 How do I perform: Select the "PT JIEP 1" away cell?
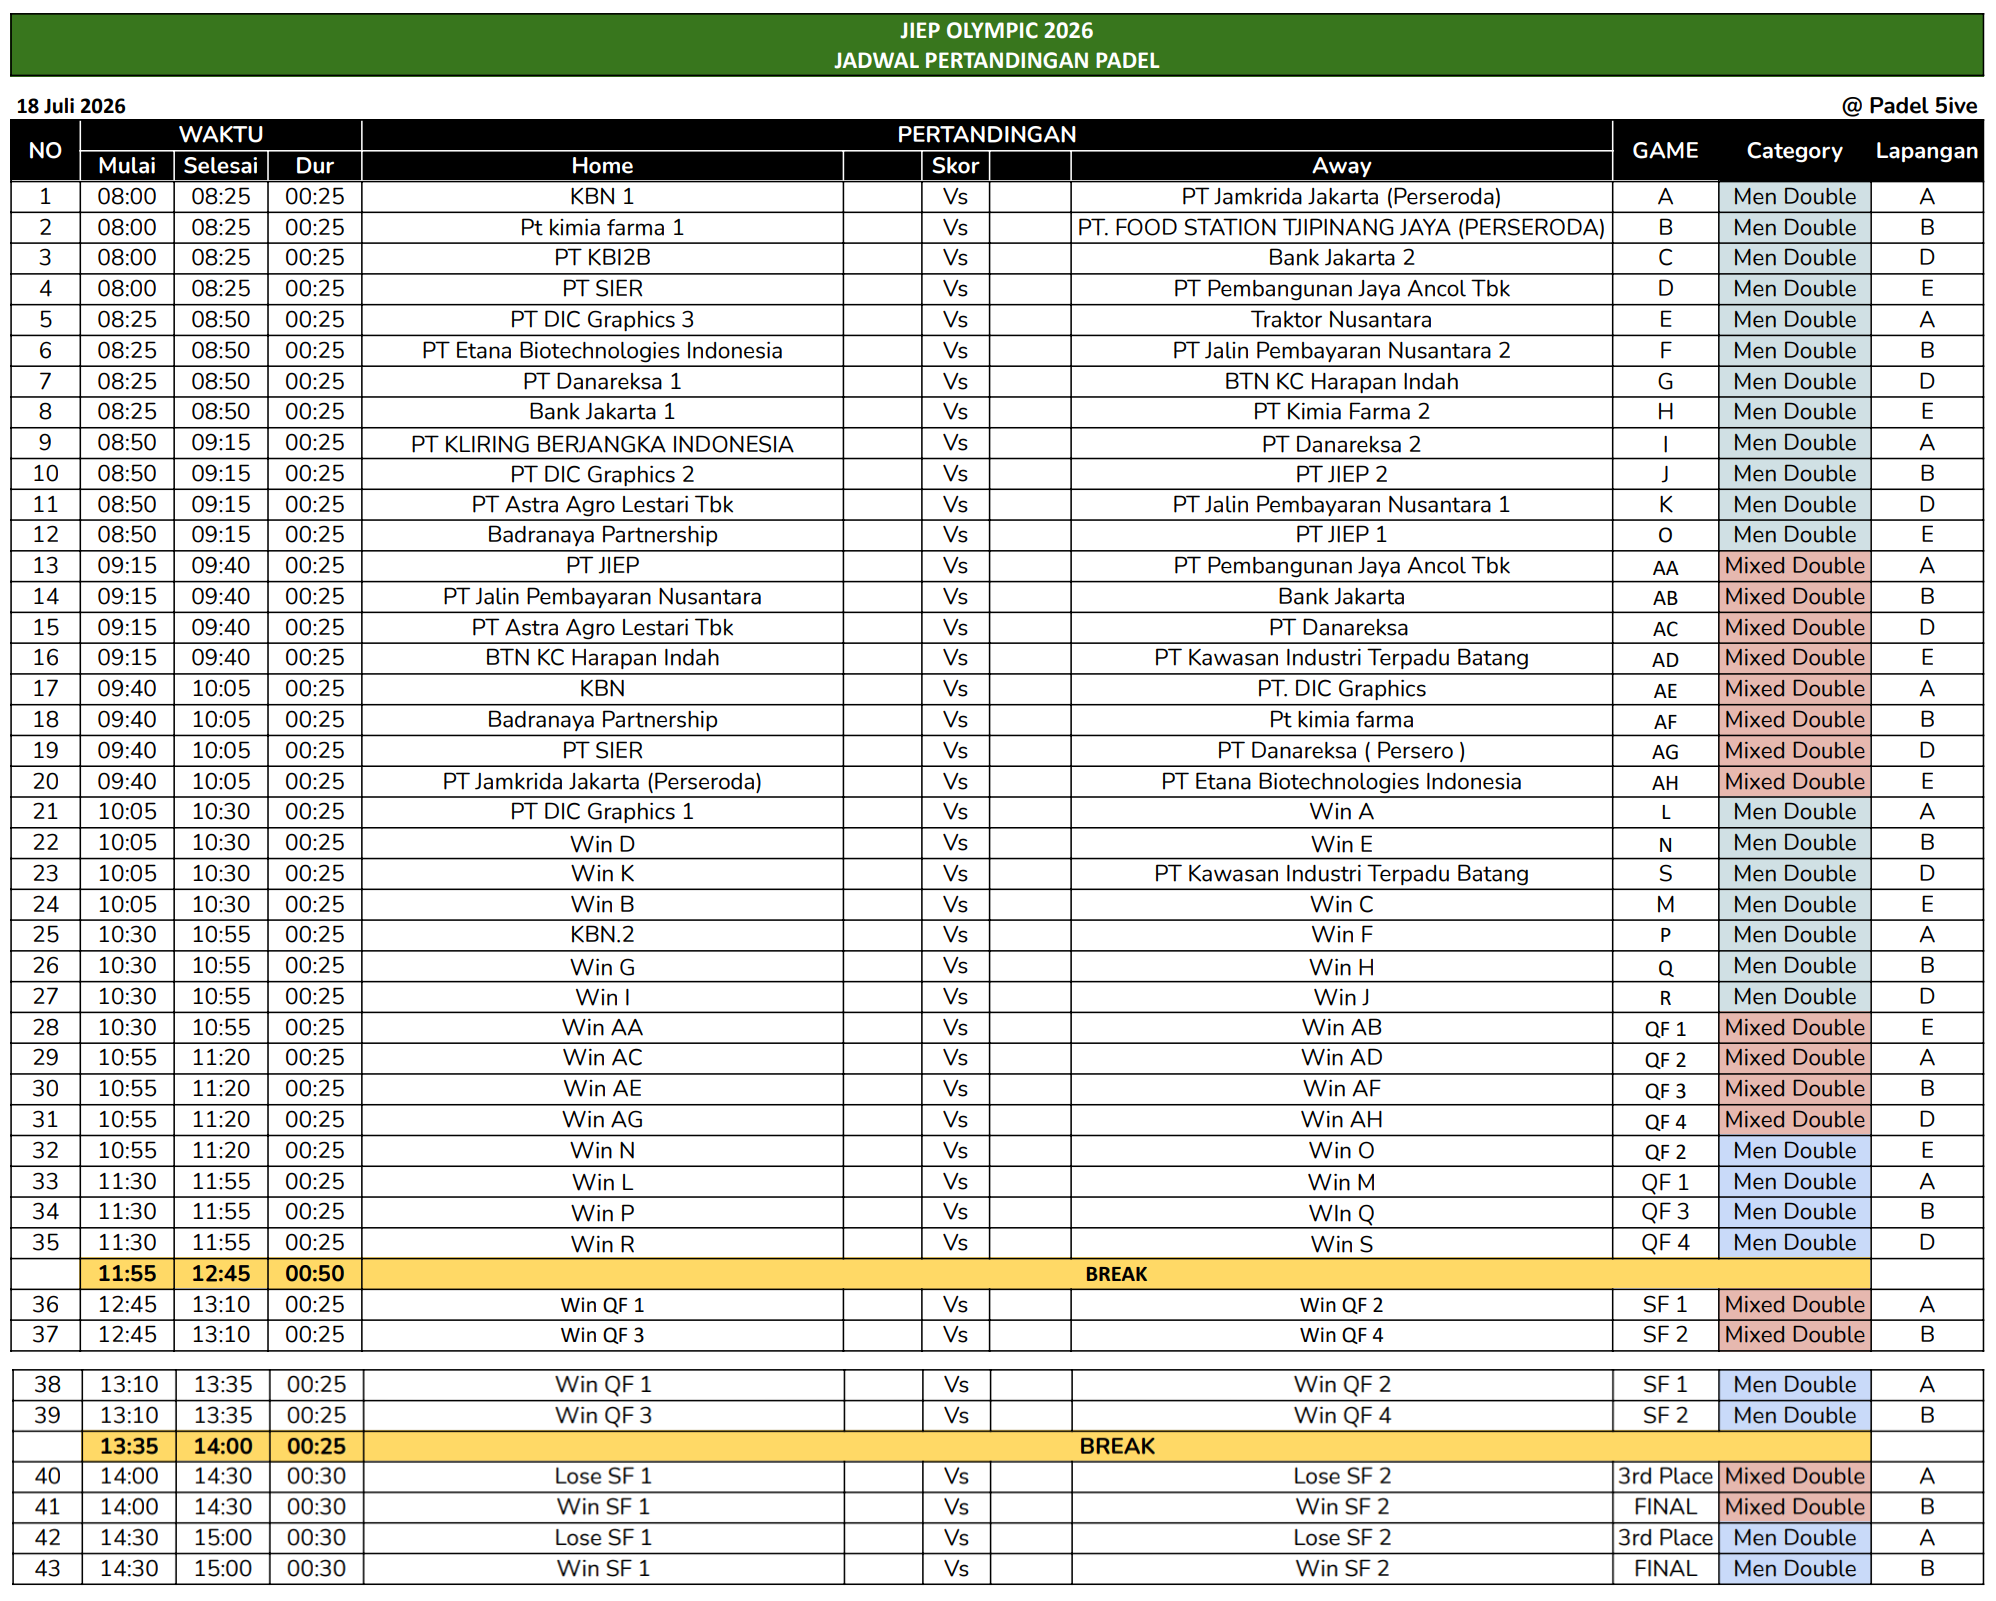pos(1341,535)
